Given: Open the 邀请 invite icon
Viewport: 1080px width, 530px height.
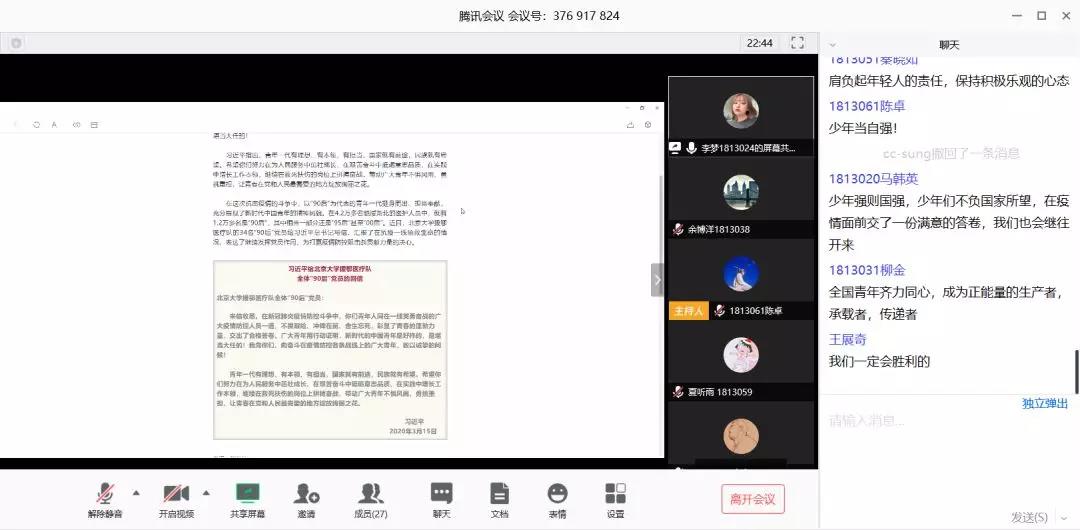Looking at the screenshot, I should [306, 499].
